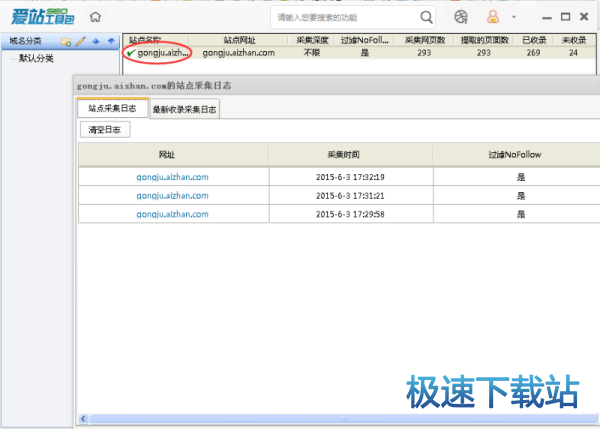Expand the dropdown arrow beside the avatar

click(514, 17)
